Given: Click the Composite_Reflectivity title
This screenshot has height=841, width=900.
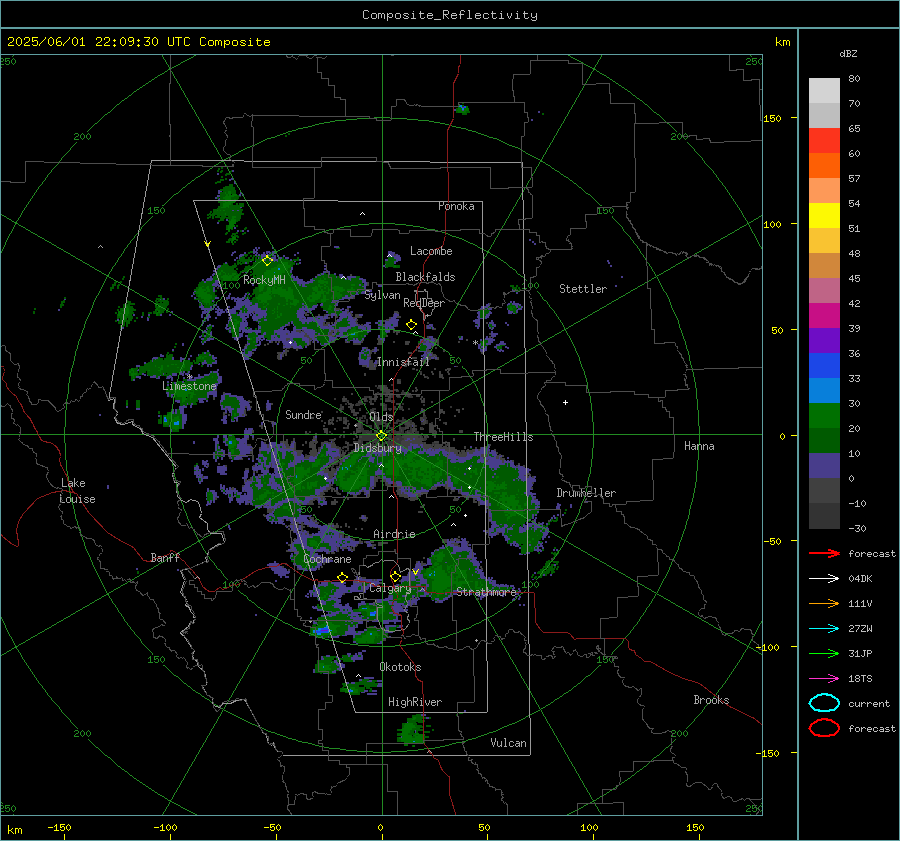Looking at the screenshot, I should pos(450,15).
